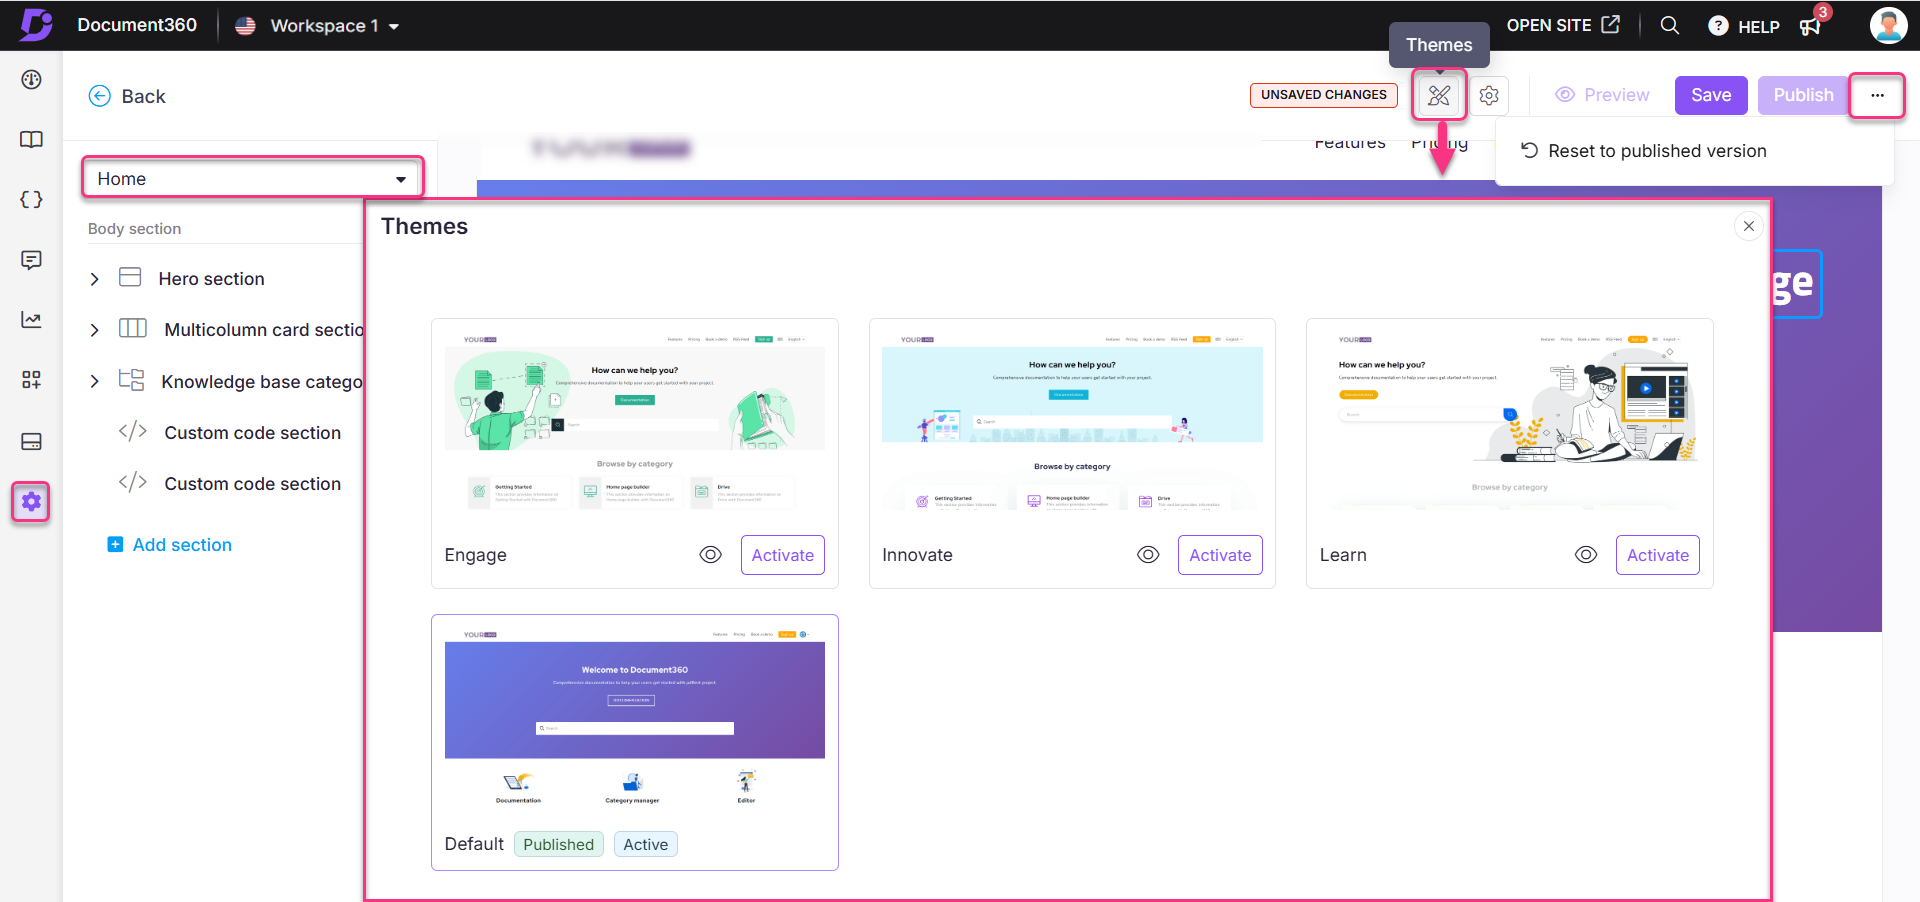This screenshot has width=1920, height=902.
Task: Activate the Innovate theme
Action: pyautogui.click(x=1220, y=555)
